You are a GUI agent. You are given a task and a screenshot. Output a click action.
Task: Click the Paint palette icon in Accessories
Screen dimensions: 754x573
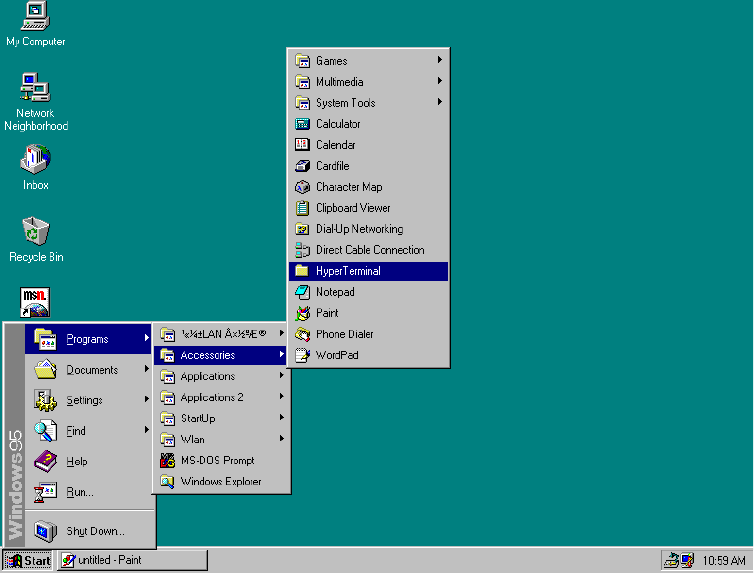click(302, 313)
